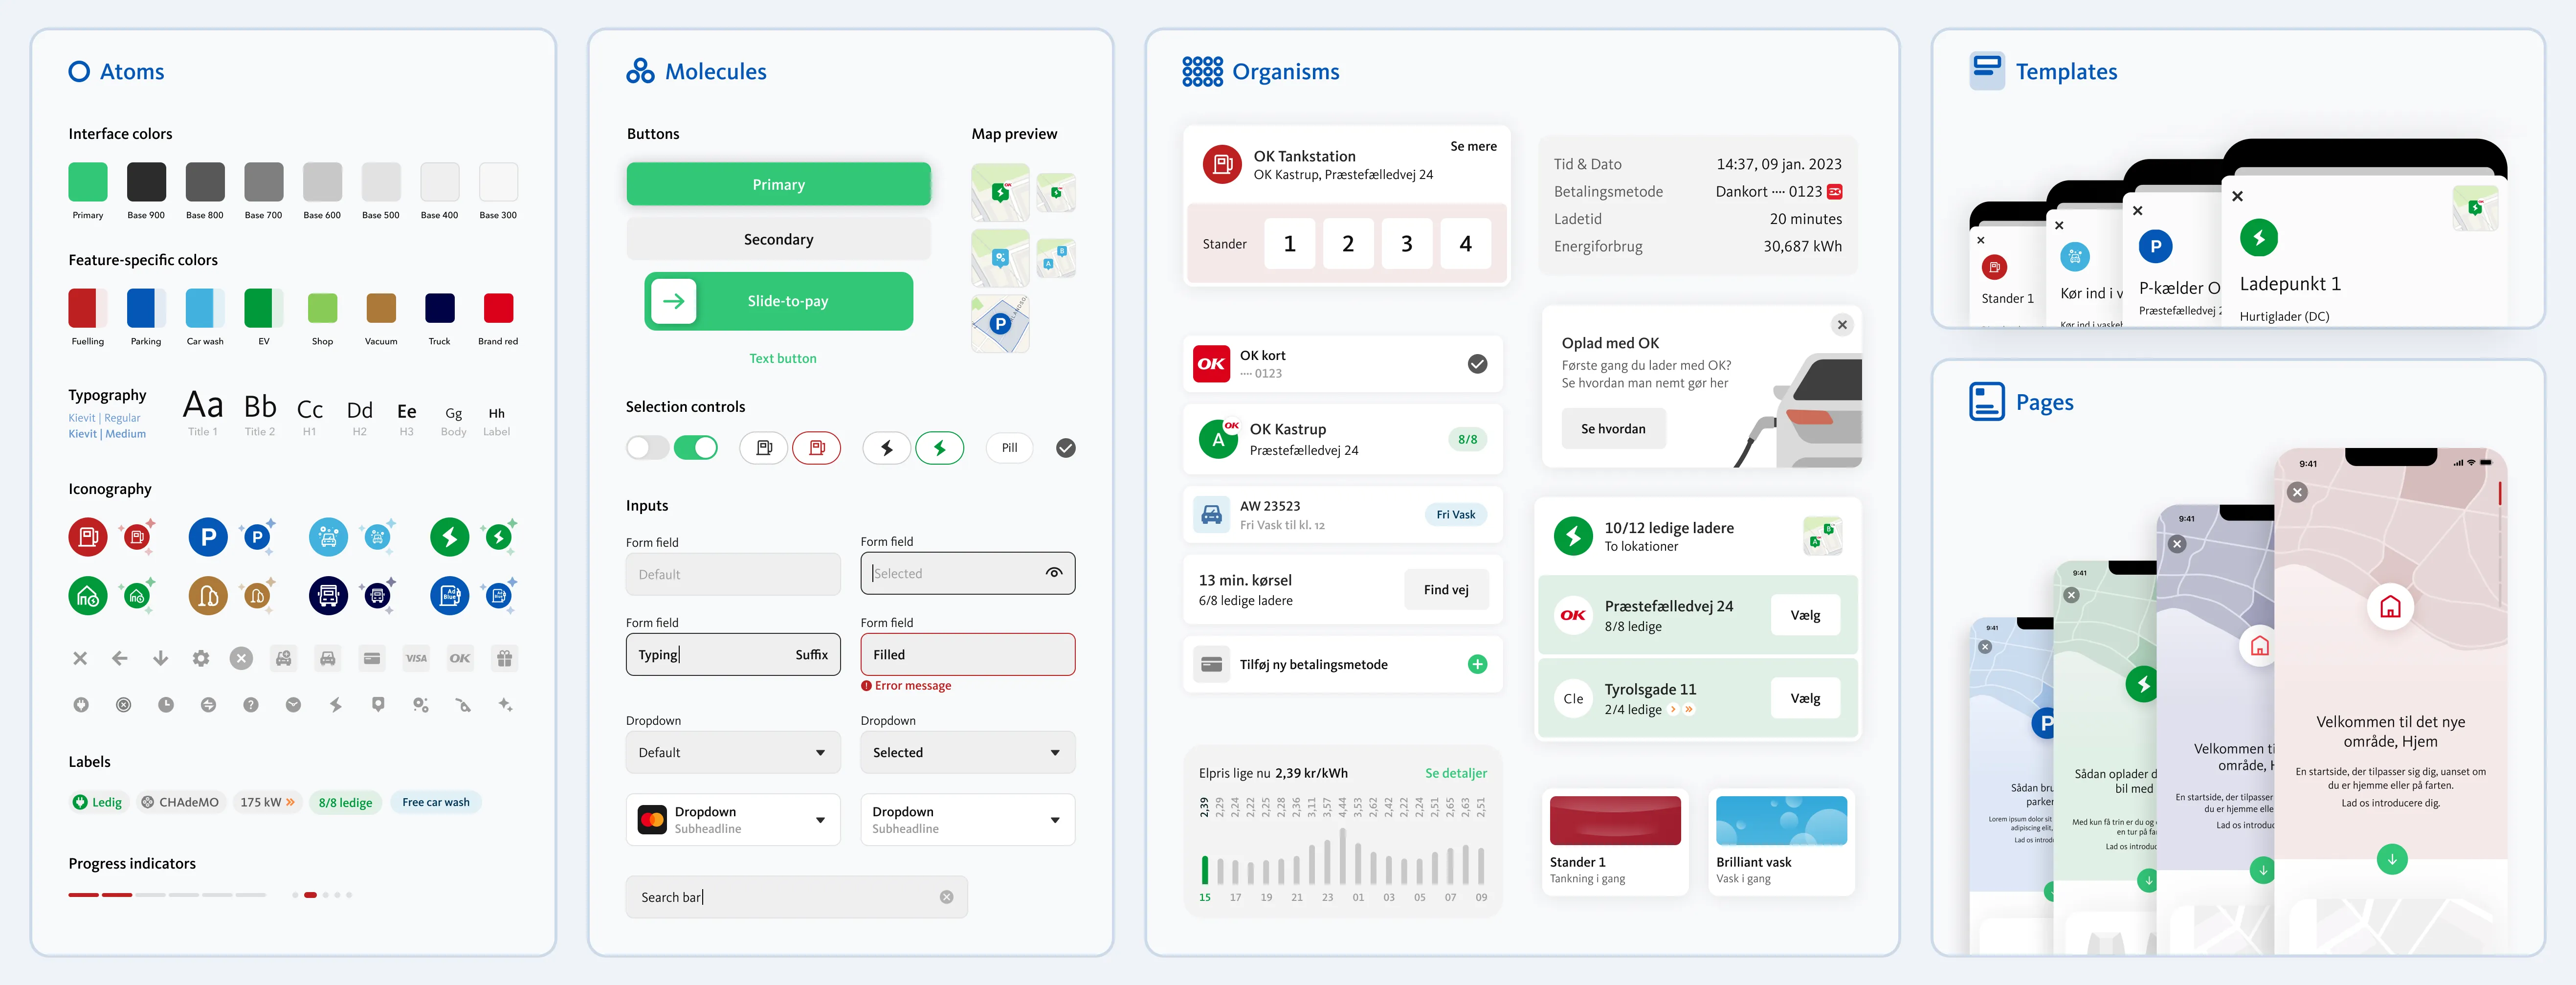
Task: Click the large brown vacuum icon
Action: click(x=208, y=596)
